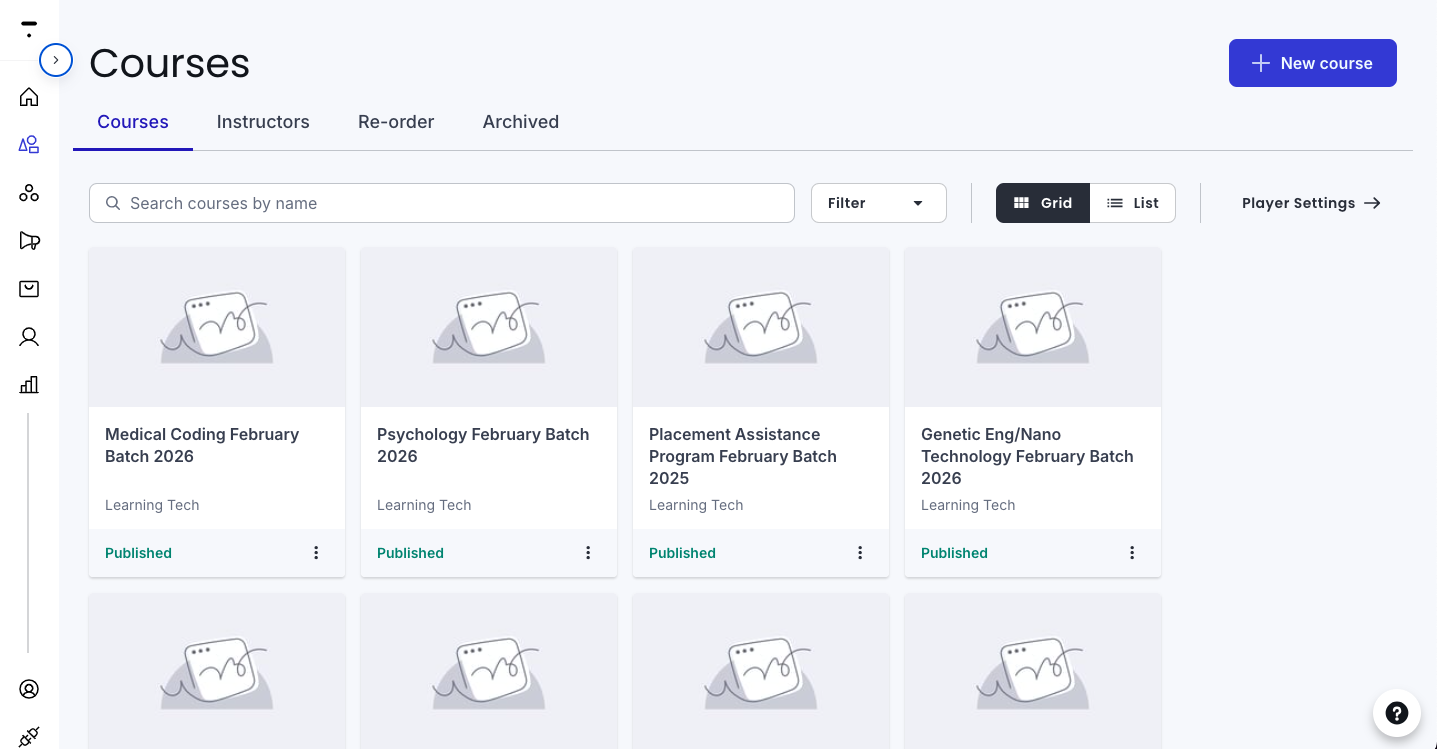
Task: Open the Communities section from the sidebar
Action: pos(29,192)
